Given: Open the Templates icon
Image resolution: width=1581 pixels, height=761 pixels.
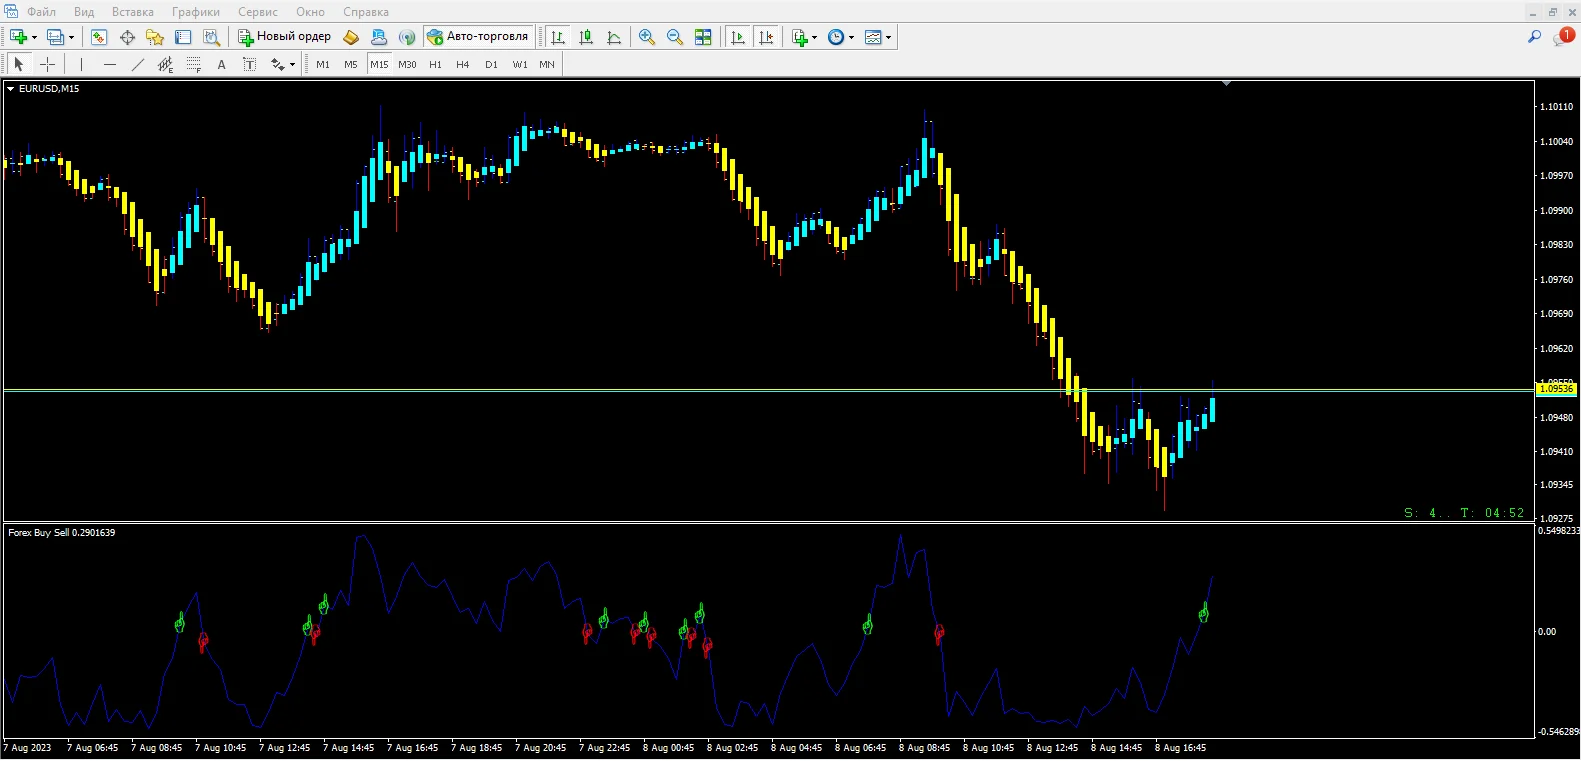Looking at the screenshot, I should tap(873, 37).
